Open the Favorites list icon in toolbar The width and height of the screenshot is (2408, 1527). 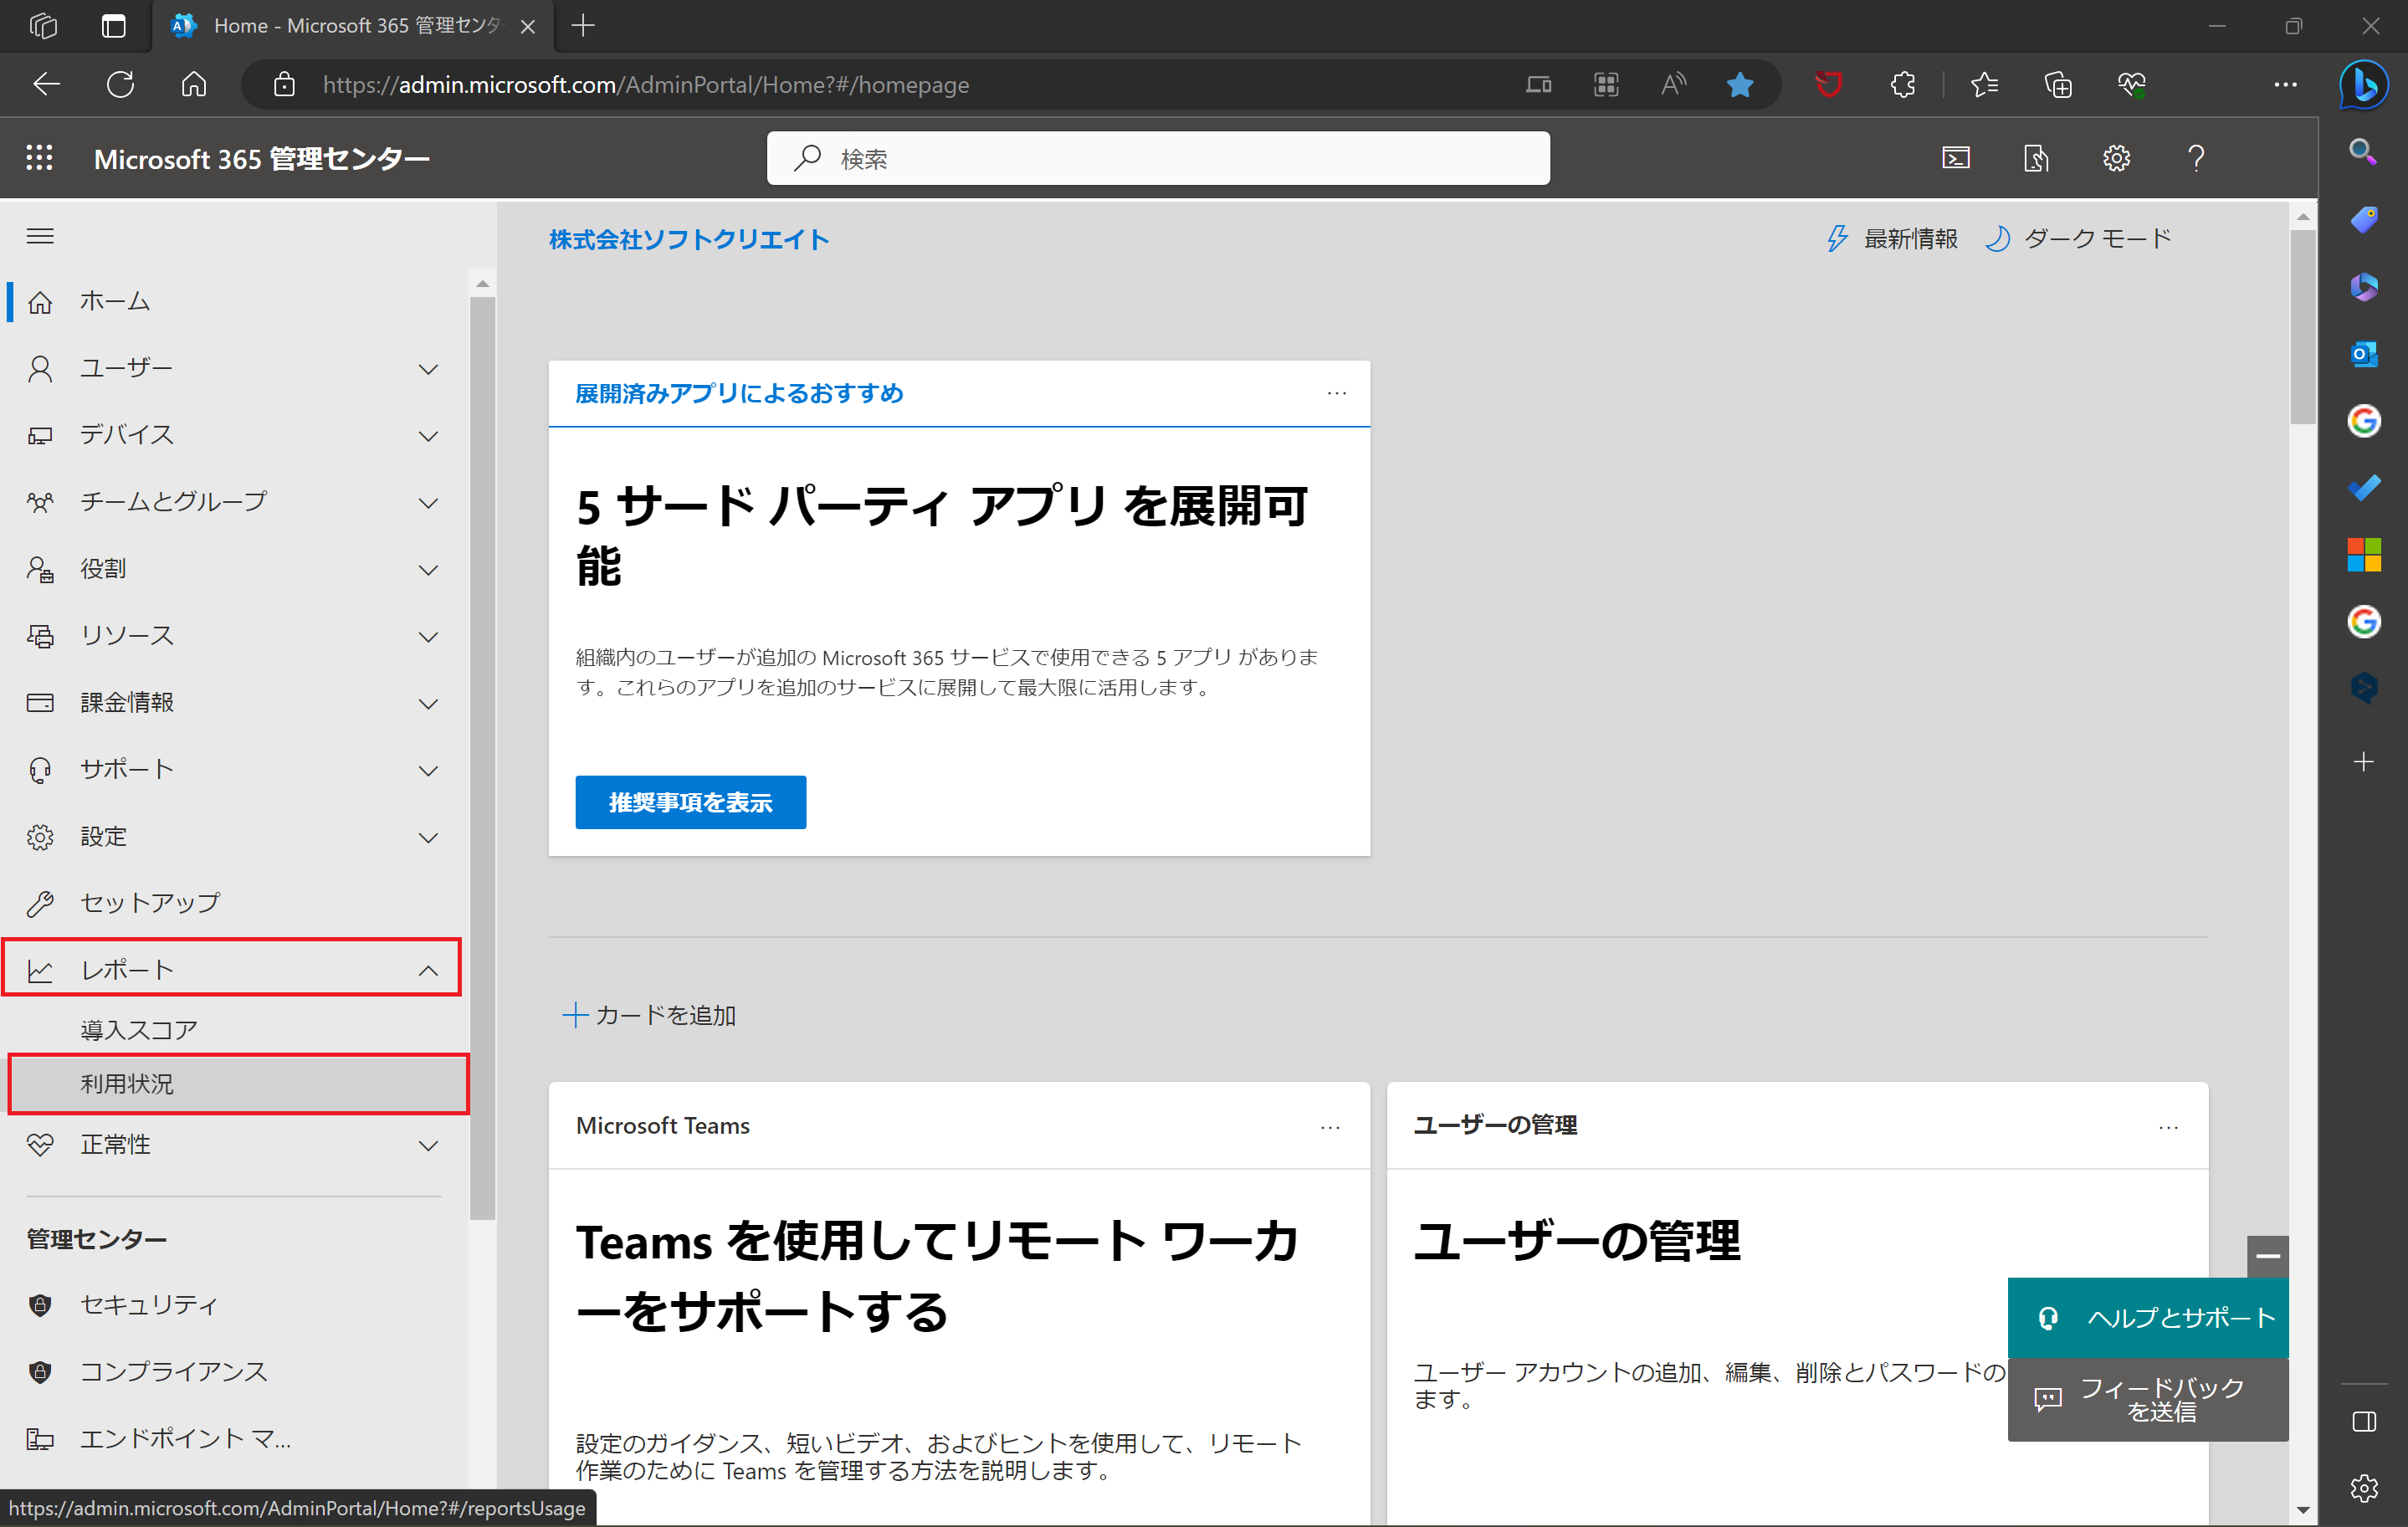(1984, 84)
